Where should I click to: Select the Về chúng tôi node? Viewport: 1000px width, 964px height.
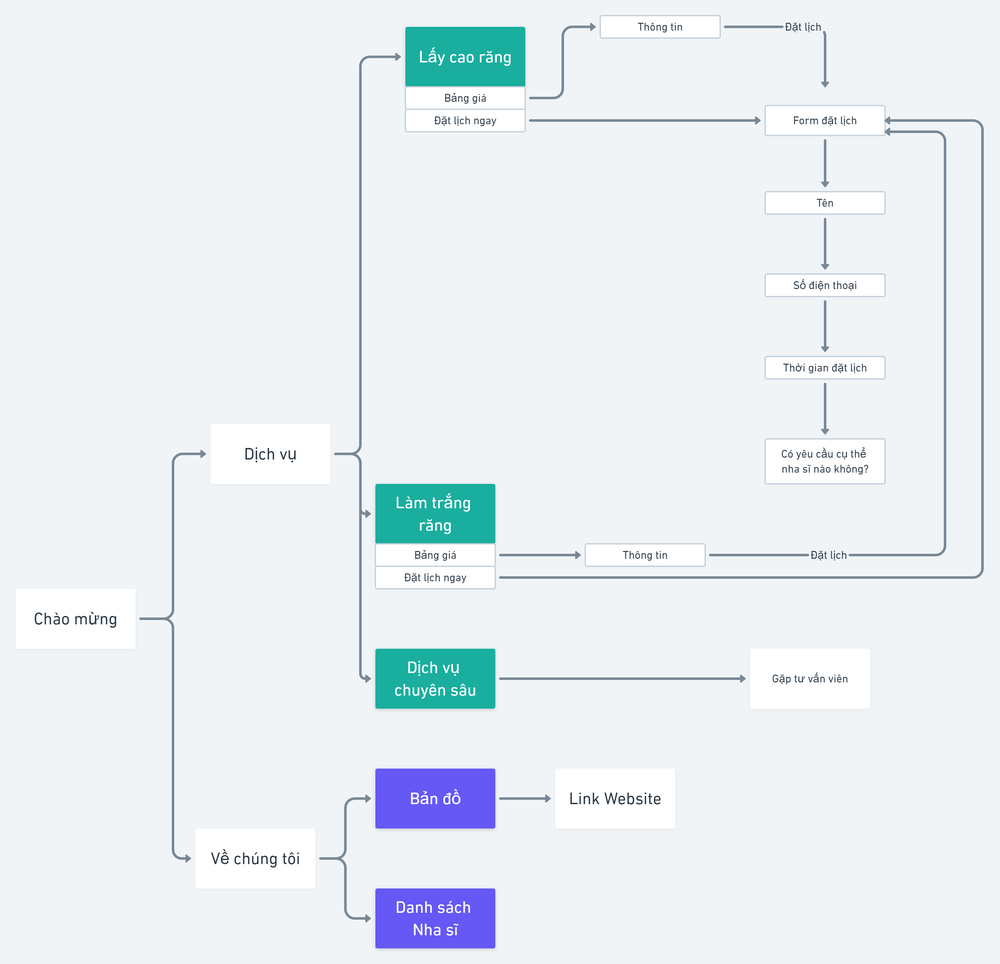[255, 858]
